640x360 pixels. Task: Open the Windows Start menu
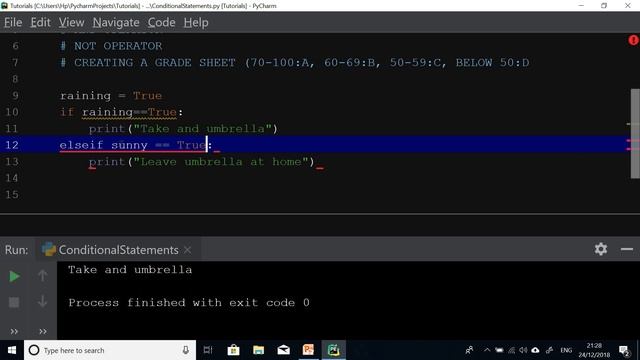pyautogui.click(x=12, y=350)
